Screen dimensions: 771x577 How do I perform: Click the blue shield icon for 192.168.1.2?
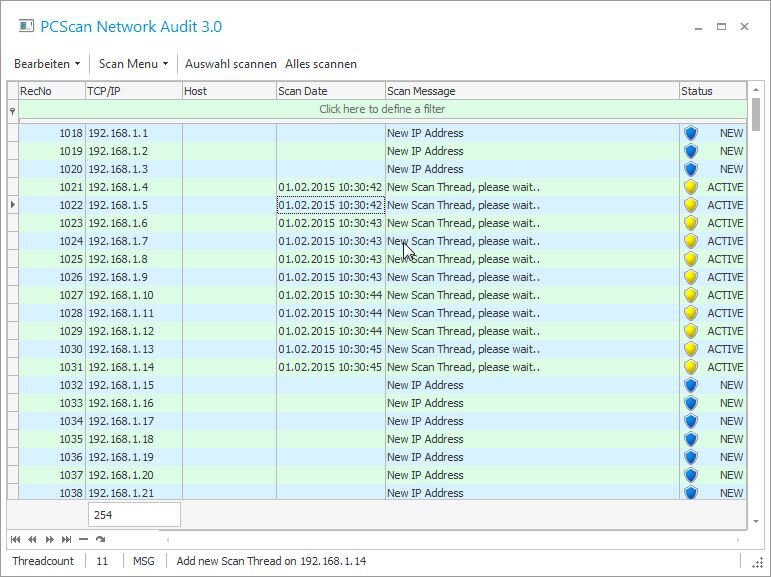(x=691, y=151)
